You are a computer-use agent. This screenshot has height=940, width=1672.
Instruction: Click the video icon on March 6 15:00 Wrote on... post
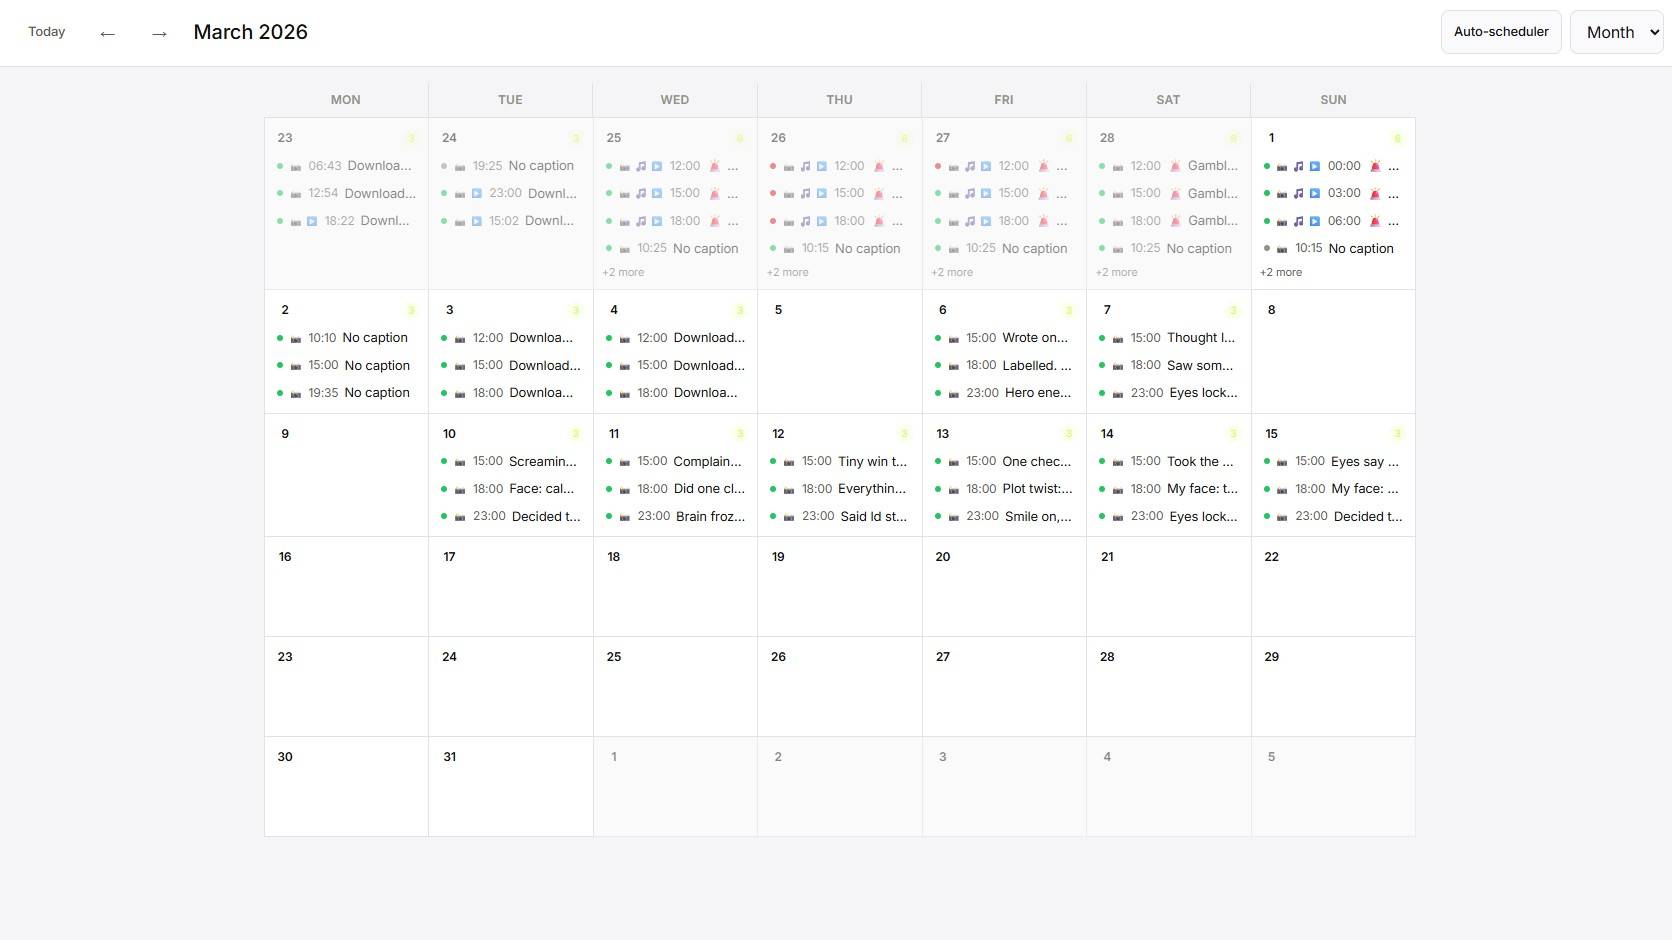954,339
